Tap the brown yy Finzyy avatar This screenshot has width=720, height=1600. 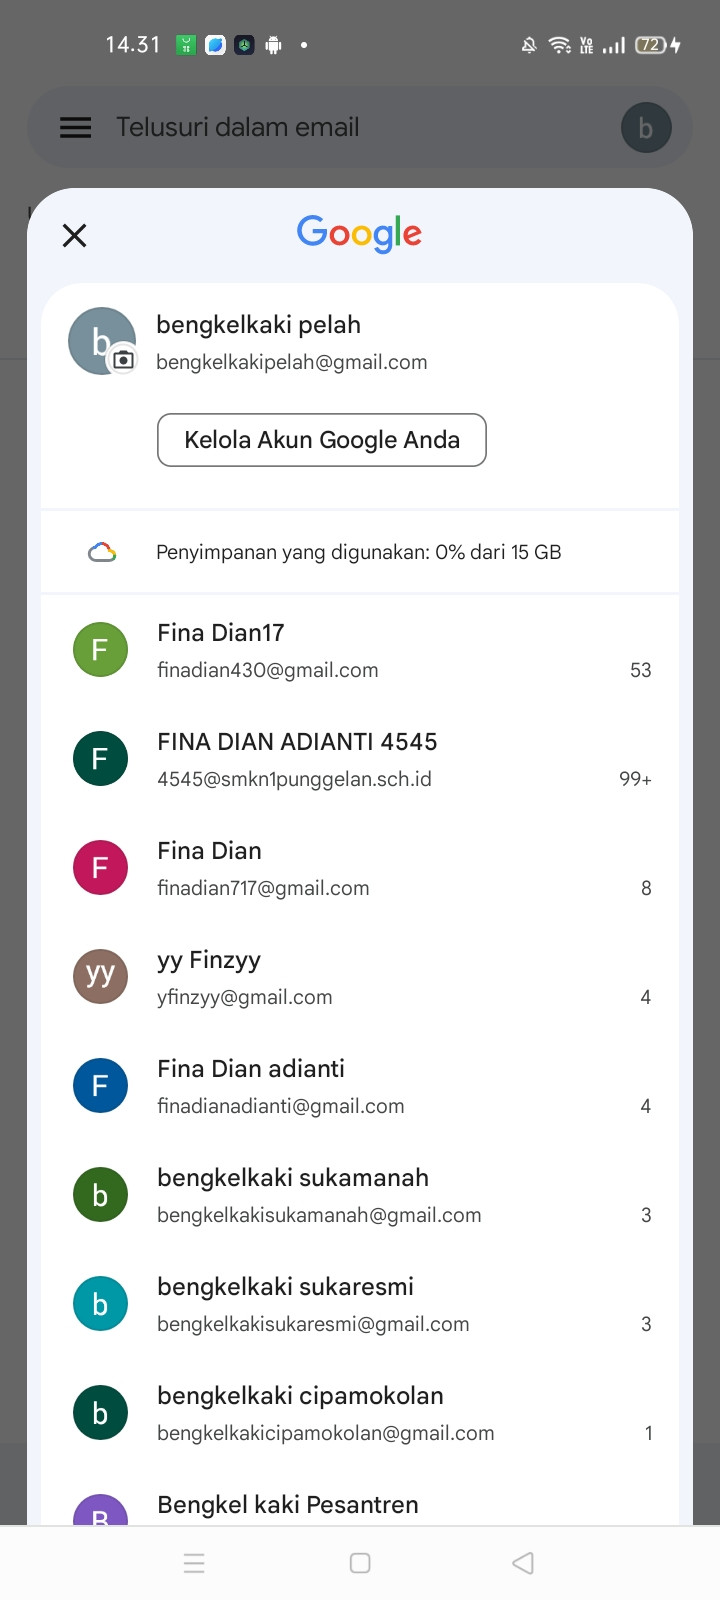point(100,977)
